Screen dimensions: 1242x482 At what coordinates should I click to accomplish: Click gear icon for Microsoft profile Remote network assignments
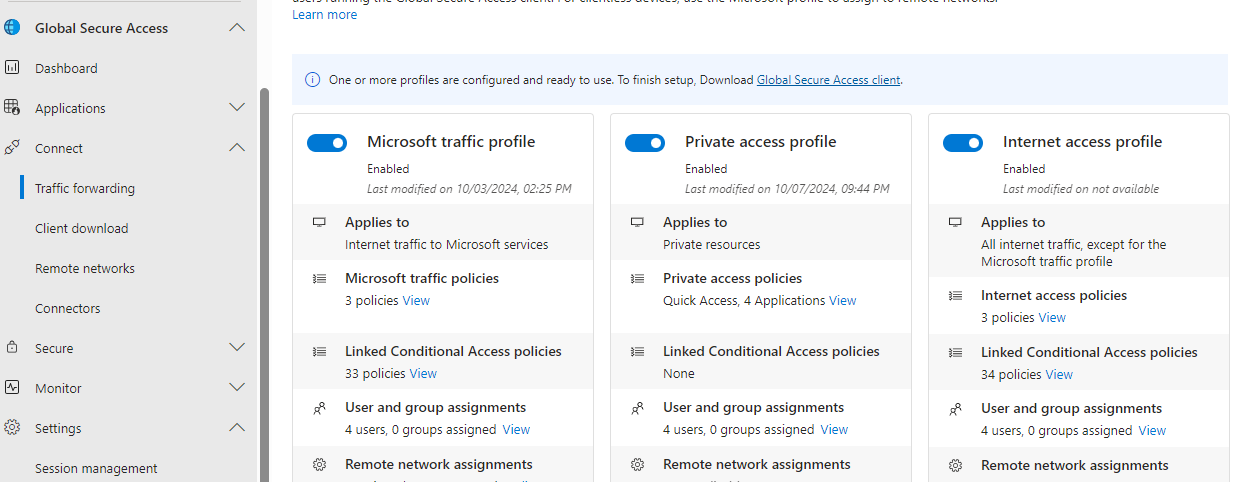(319, 465)
